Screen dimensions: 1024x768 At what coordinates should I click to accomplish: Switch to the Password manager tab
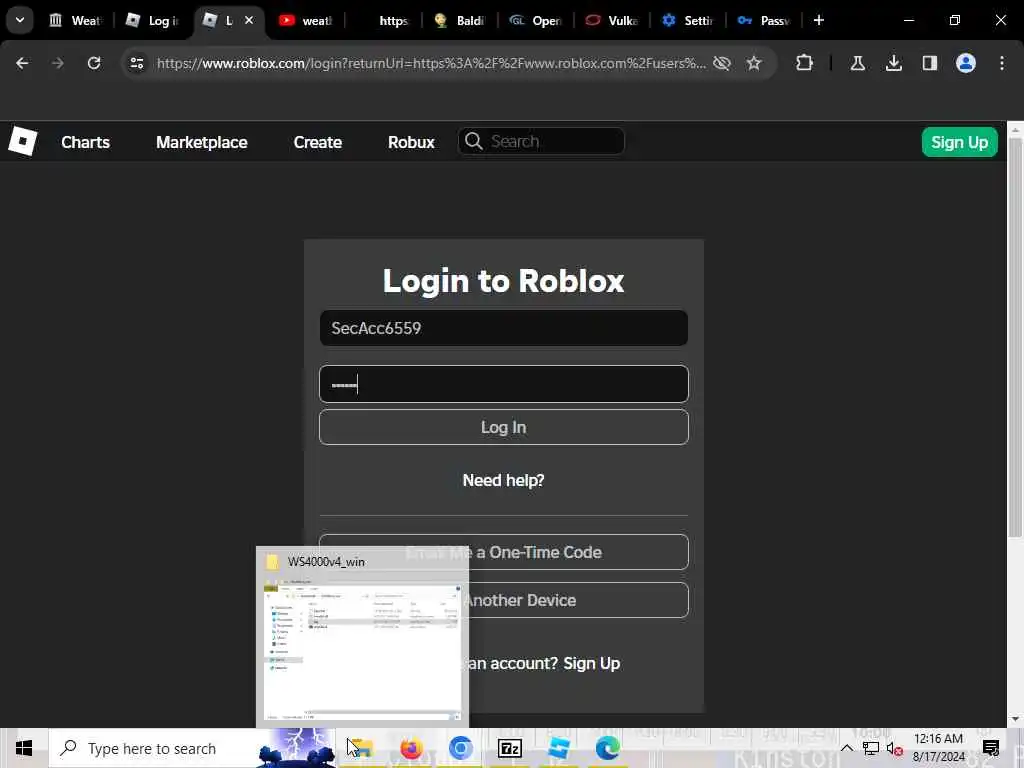coord(764,21)
